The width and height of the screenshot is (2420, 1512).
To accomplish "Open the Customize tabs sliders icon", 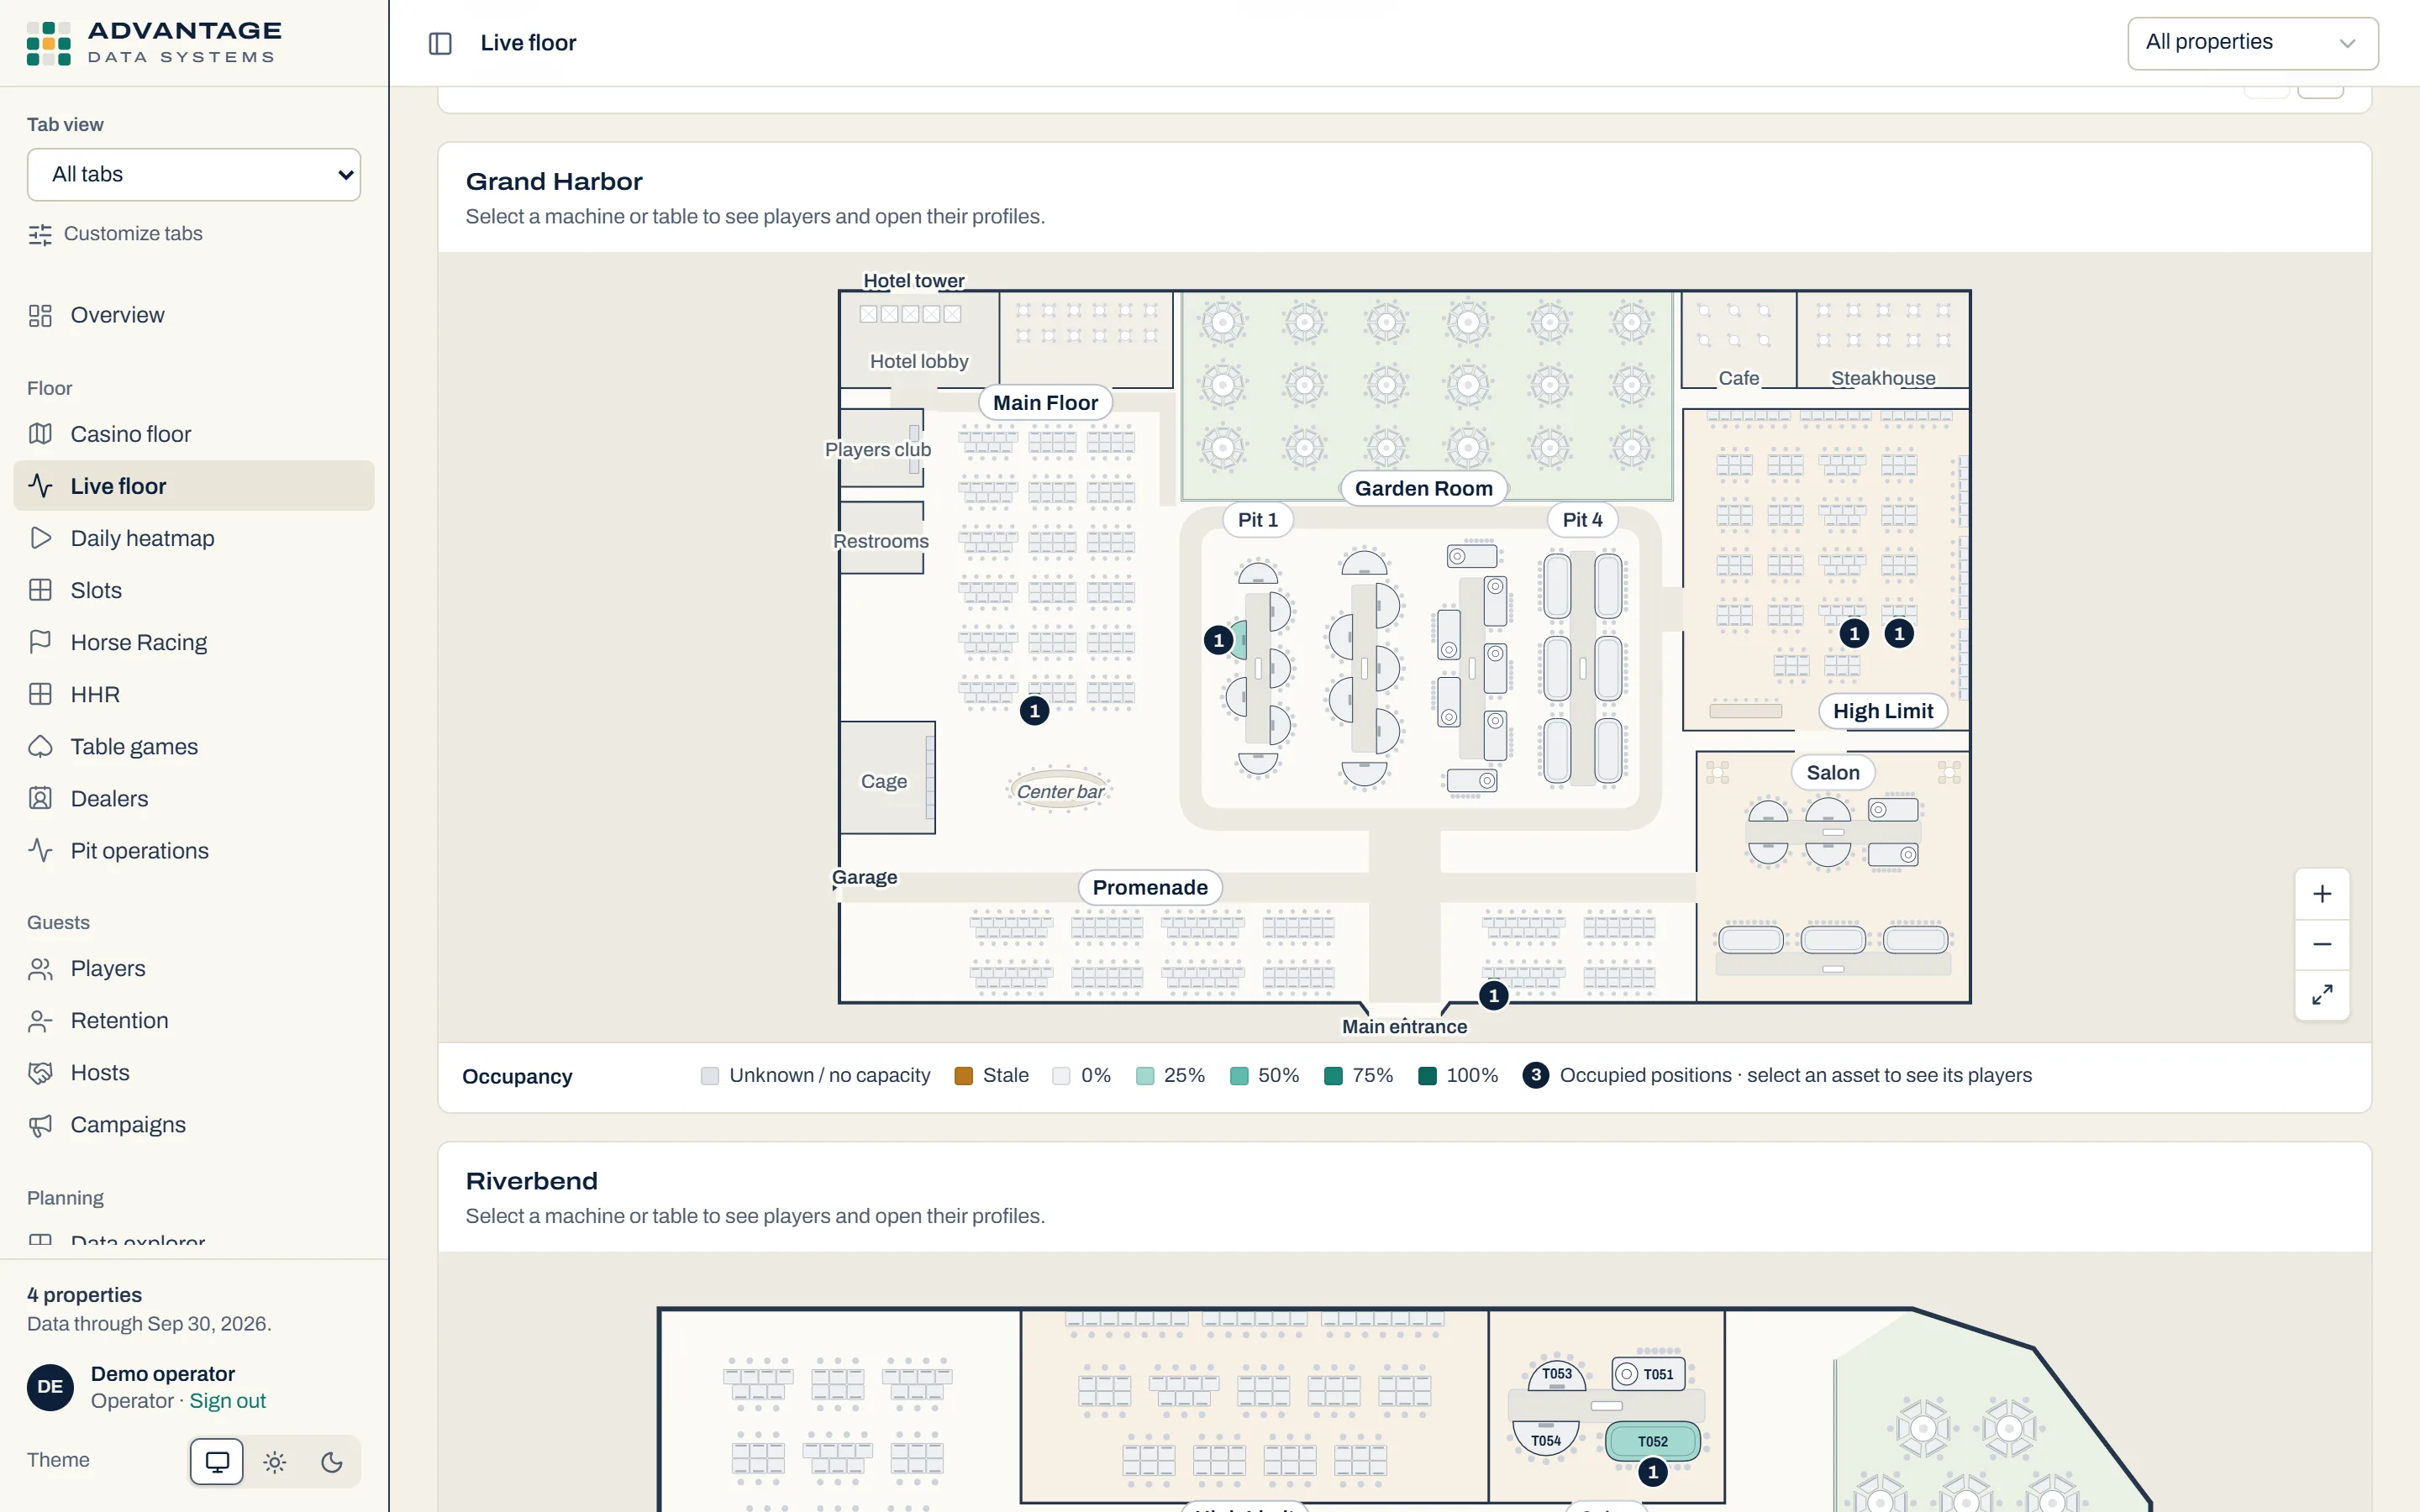I will pos(40,234).
